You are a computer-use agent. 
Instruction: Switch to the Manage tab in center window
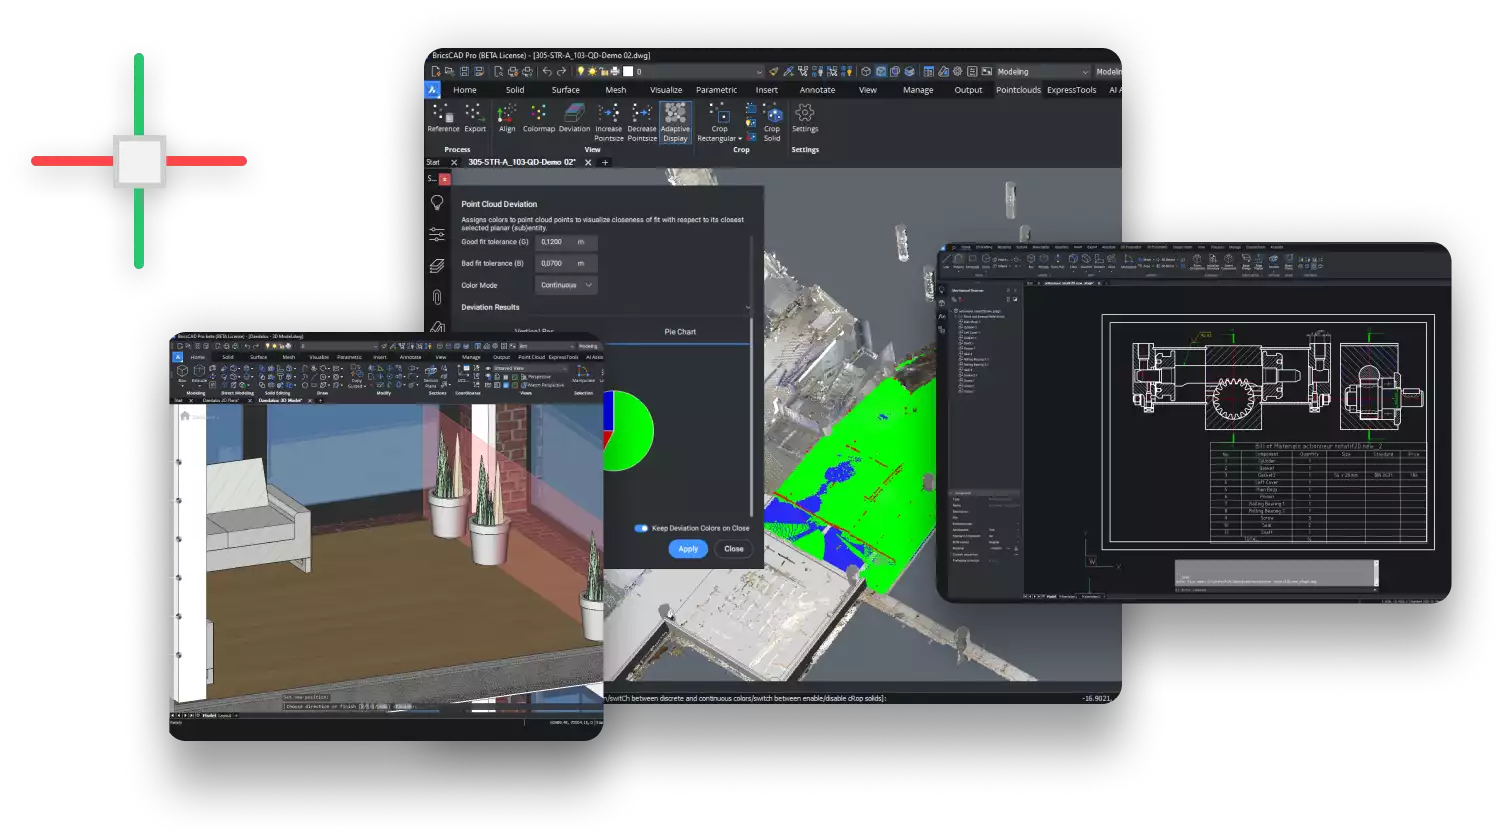coord(918,90)
